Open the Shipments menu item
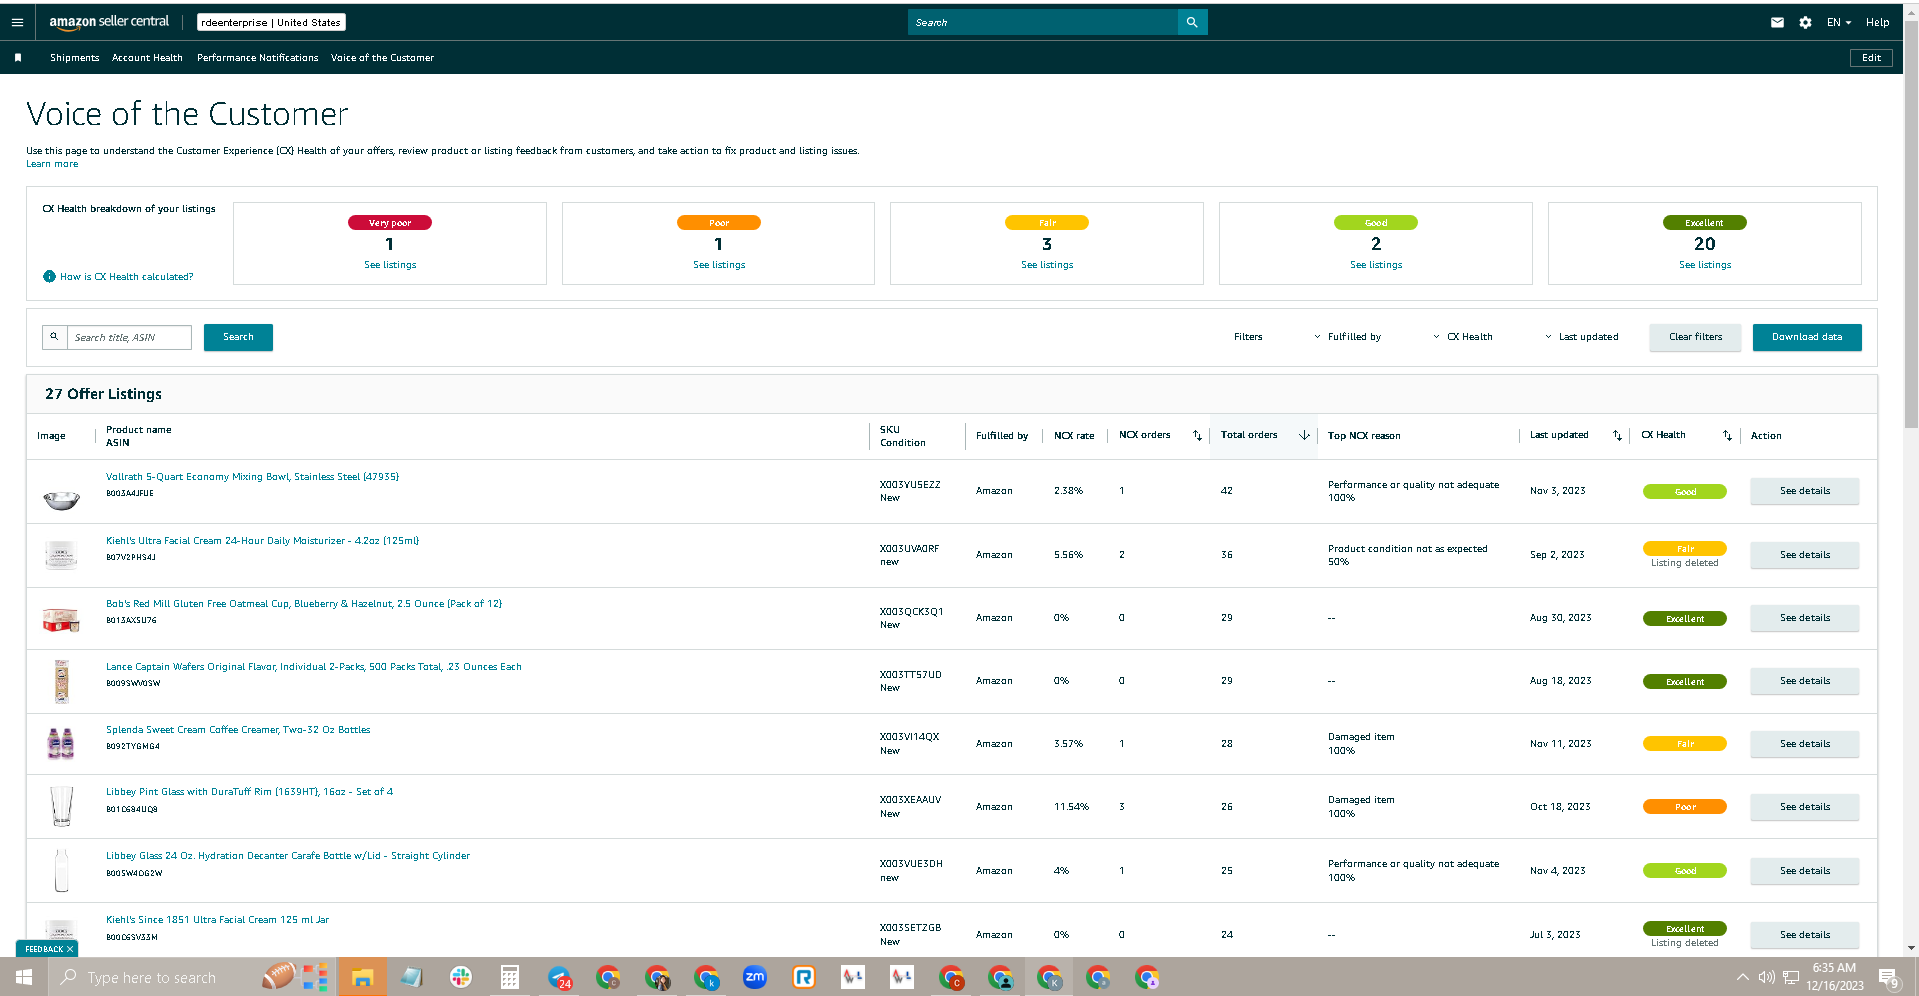Viewport: 1919px width, 996px height. click(x=75, y=58)
